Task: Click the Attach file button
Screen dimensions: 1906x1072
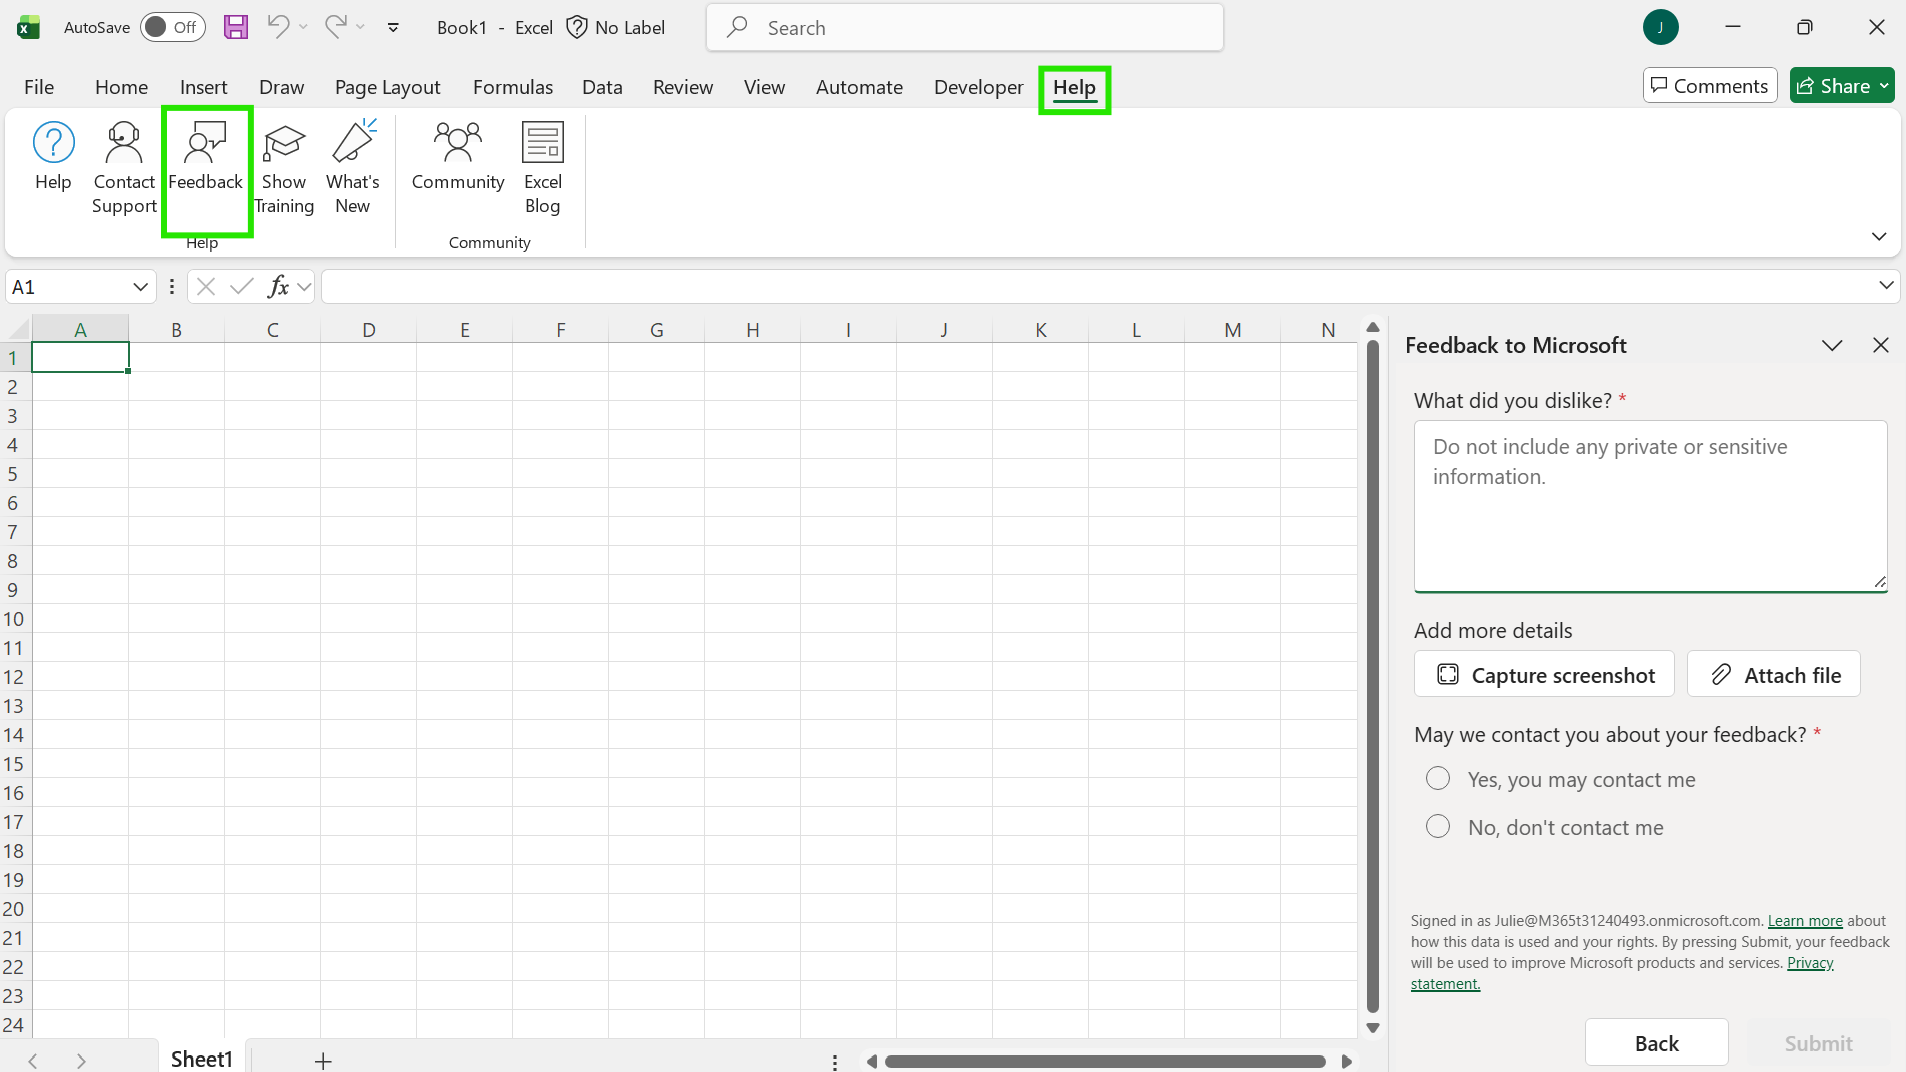Action: point(1774,675)
